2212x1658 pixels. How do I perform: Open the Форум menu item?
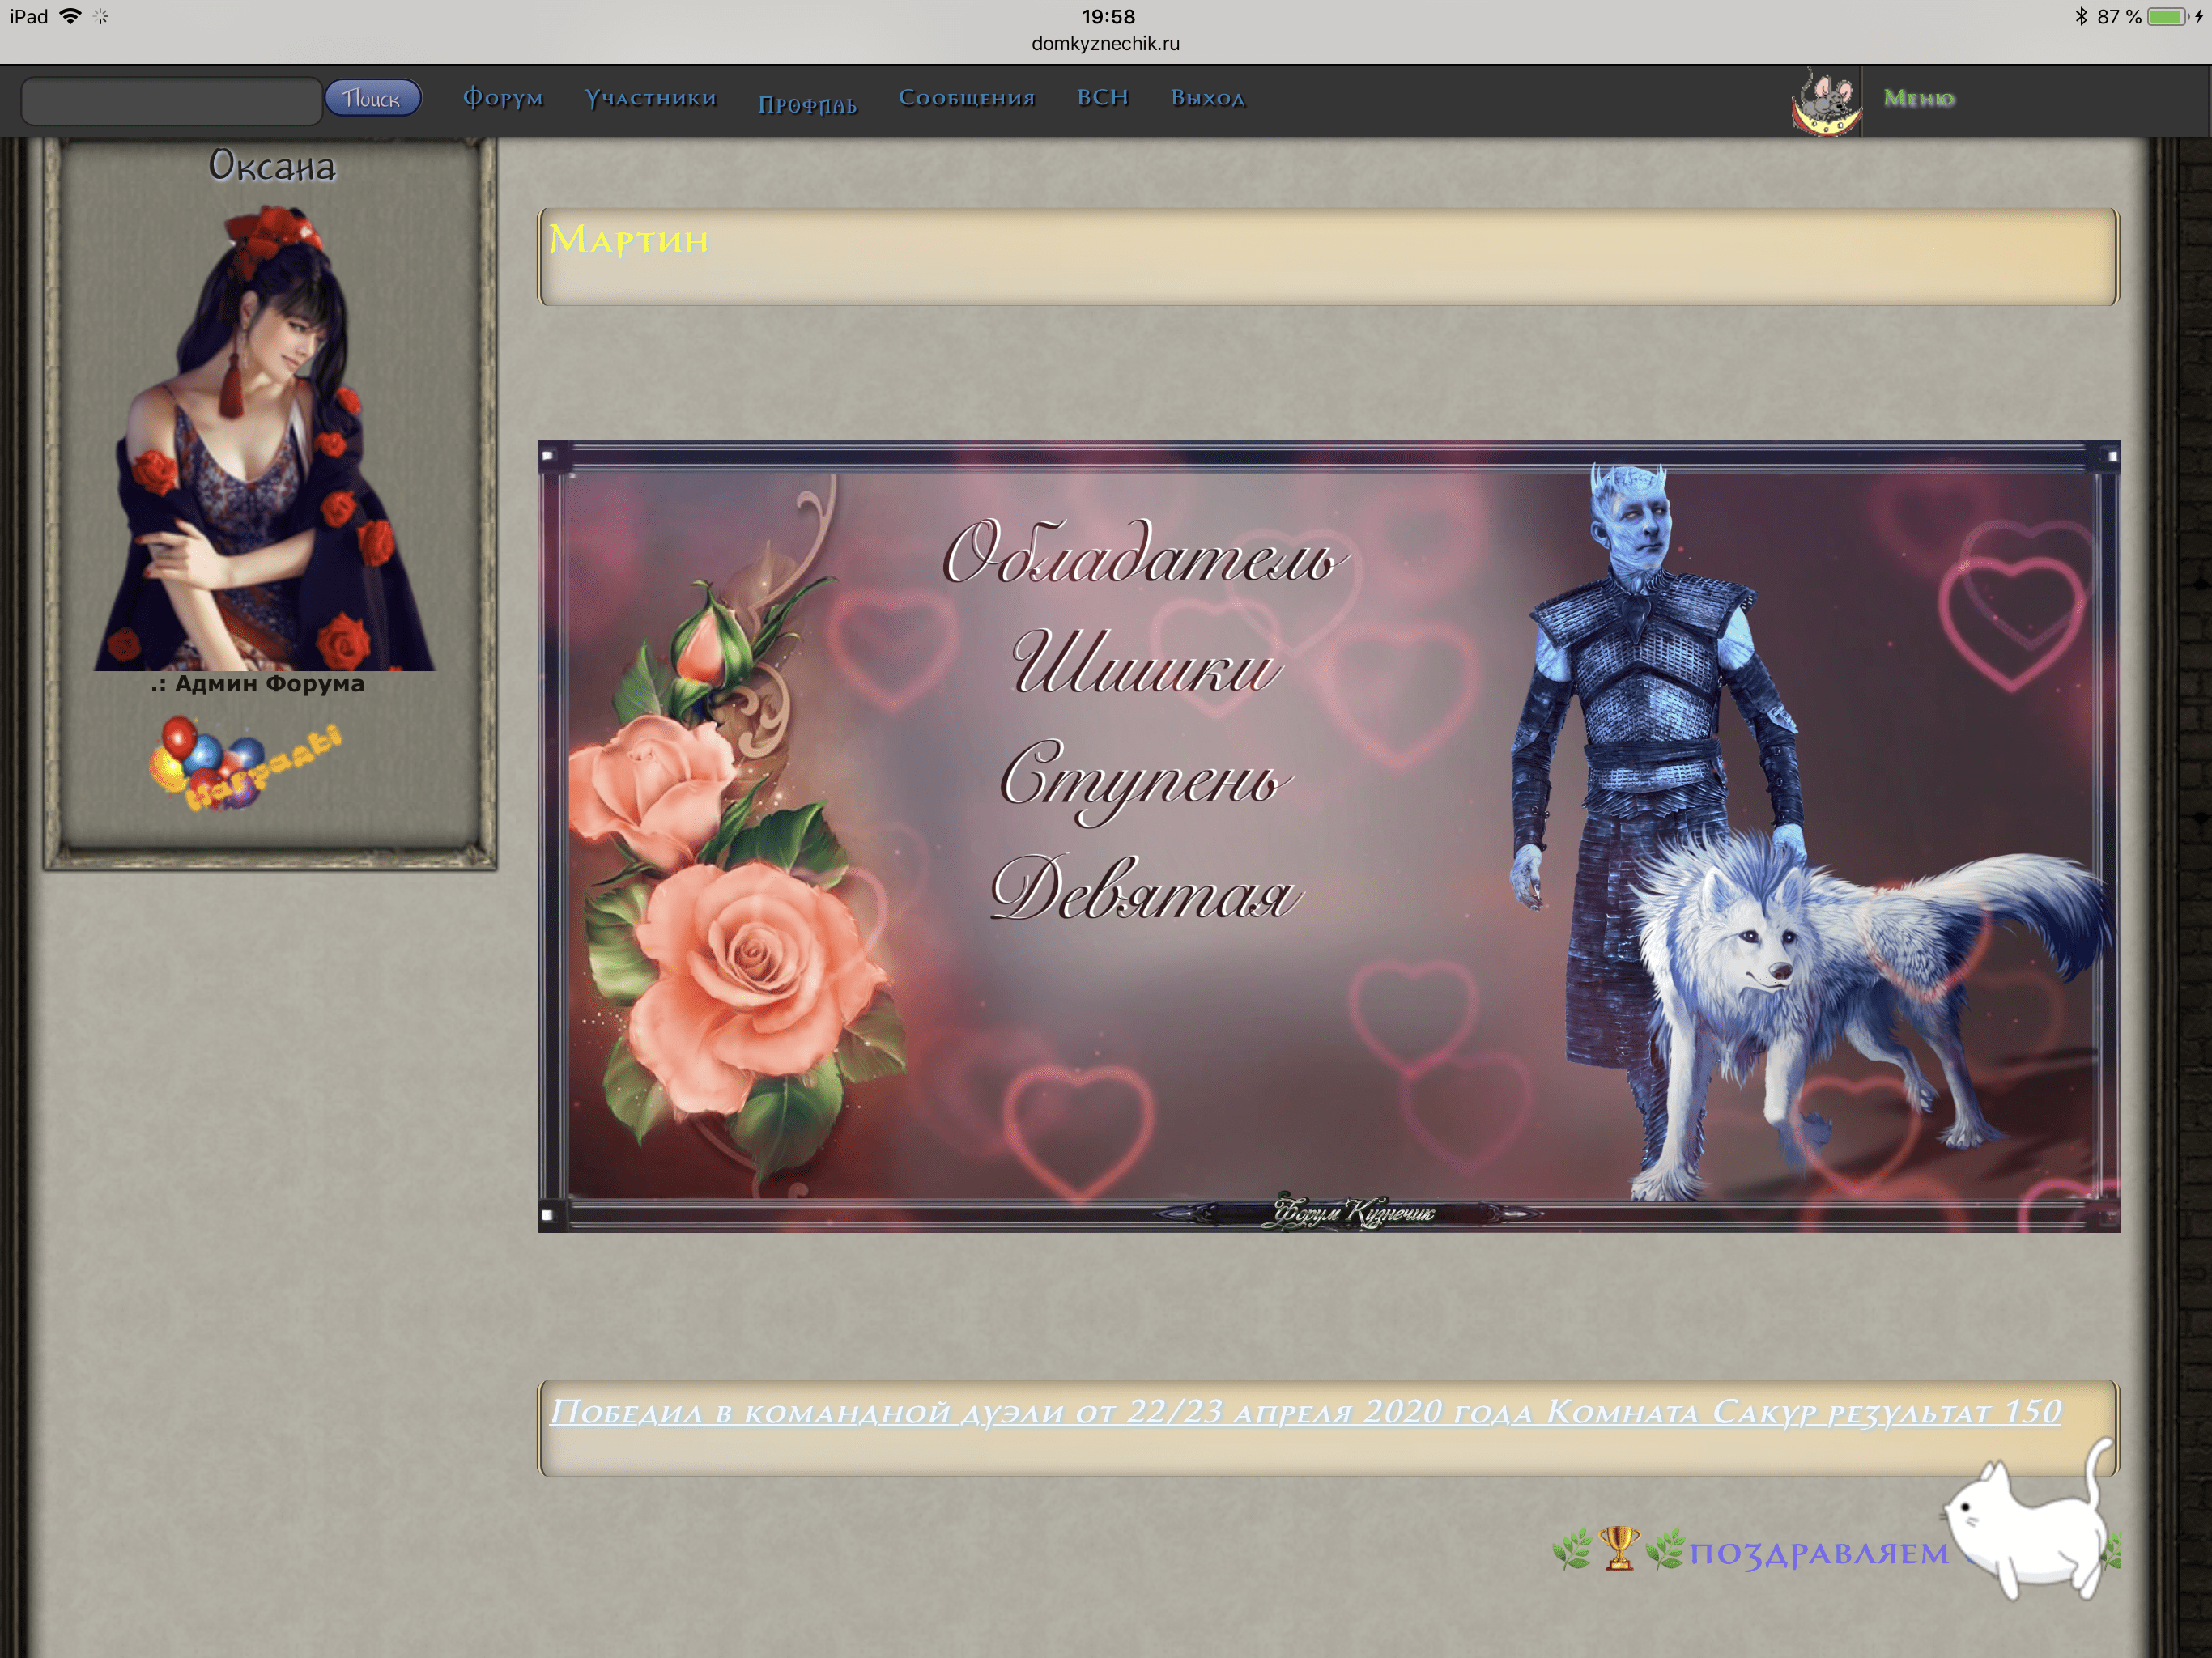[503, 98]
